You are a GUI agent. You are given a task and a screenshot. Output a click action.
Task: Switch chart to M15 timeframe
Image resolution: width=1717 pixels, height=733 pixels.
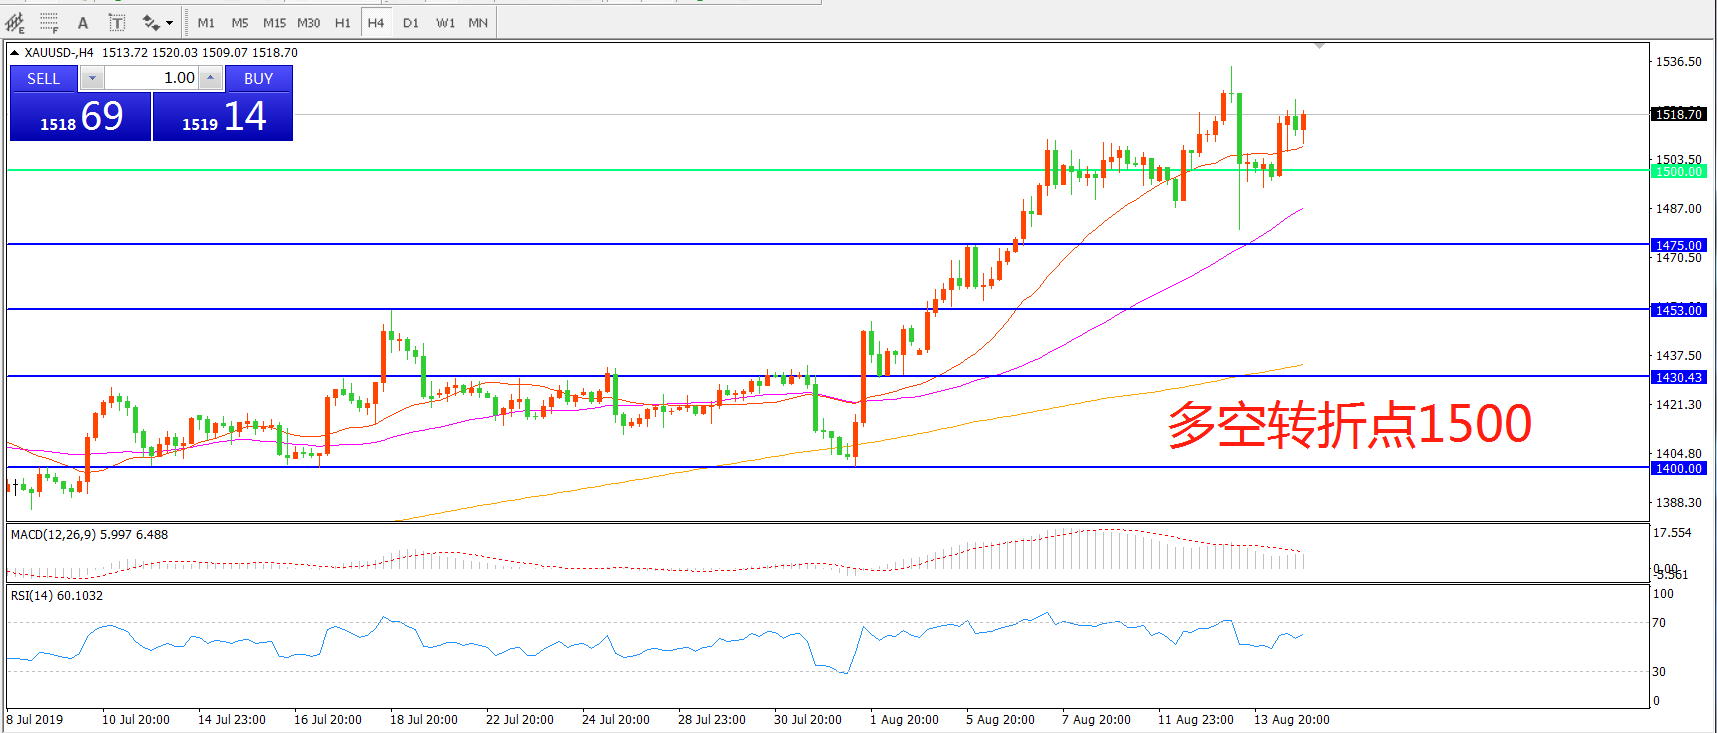274,22
